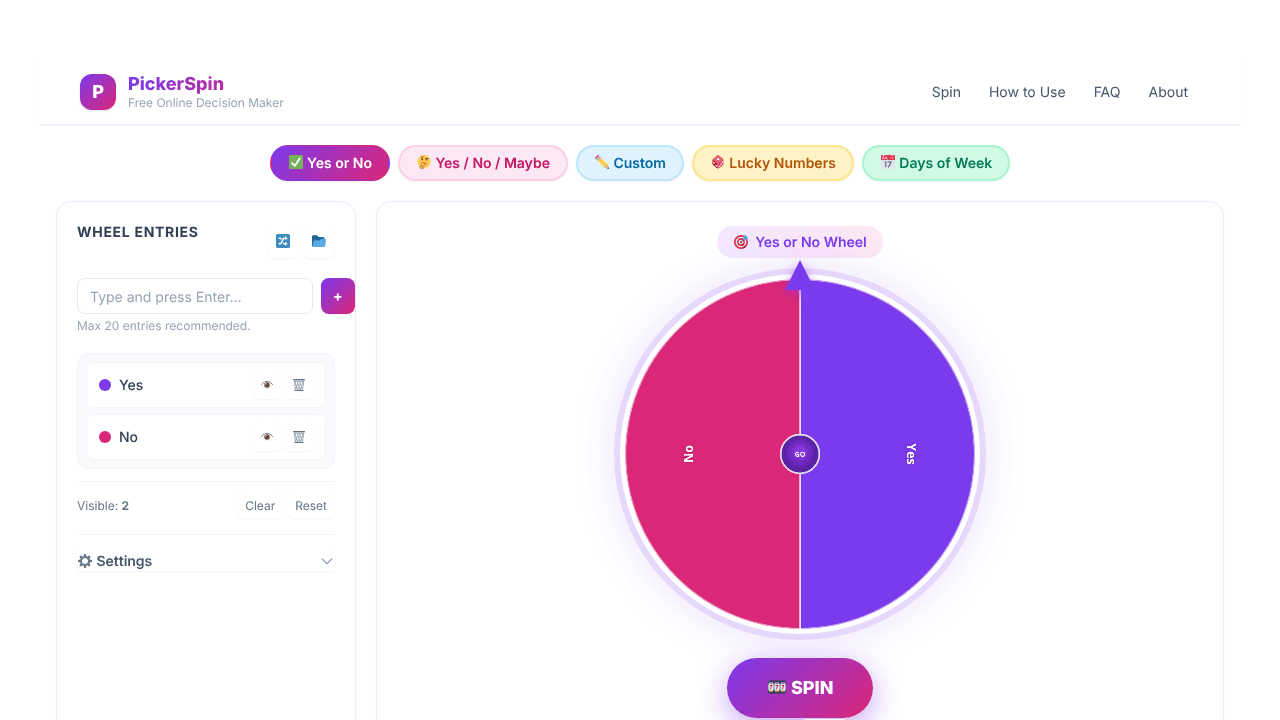Click the pink No color dot

pyautogui.click(x=105, y=437)
